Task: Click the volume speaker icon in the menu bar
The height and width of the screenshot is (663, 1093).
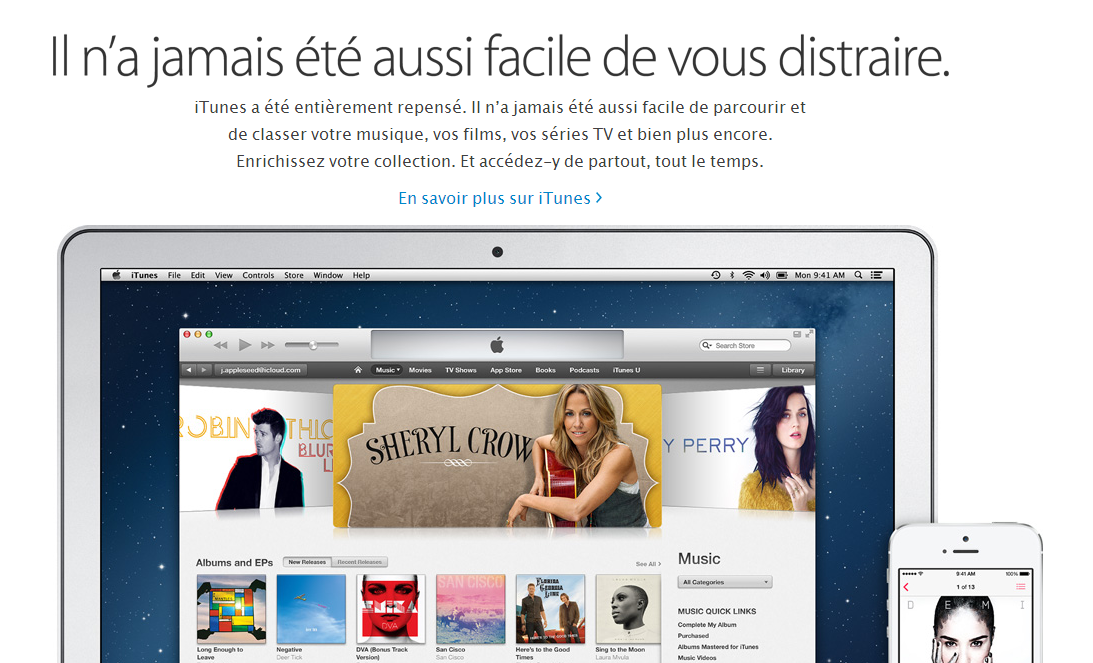Action: tap(765, 275)
